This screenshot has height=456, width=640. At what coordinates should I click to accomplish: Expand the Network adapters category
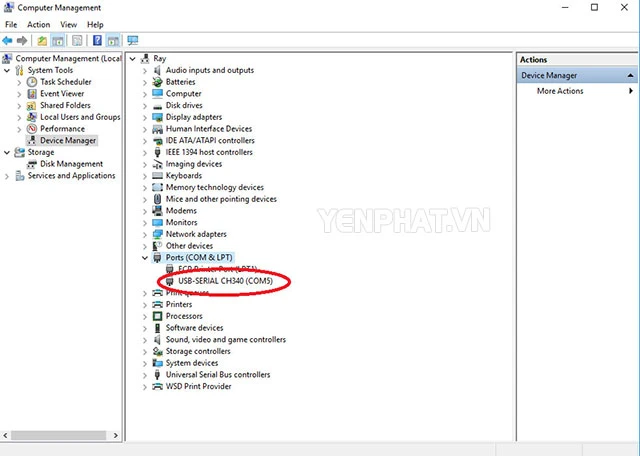click(x=145, y=234)
